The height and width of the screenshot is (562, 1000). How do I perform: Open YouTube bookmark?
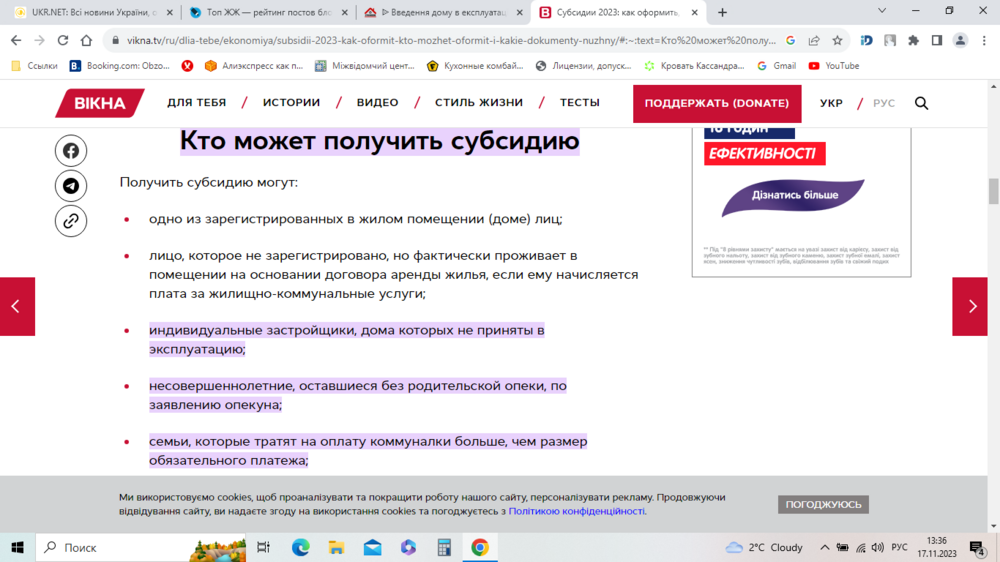point(834,66)
